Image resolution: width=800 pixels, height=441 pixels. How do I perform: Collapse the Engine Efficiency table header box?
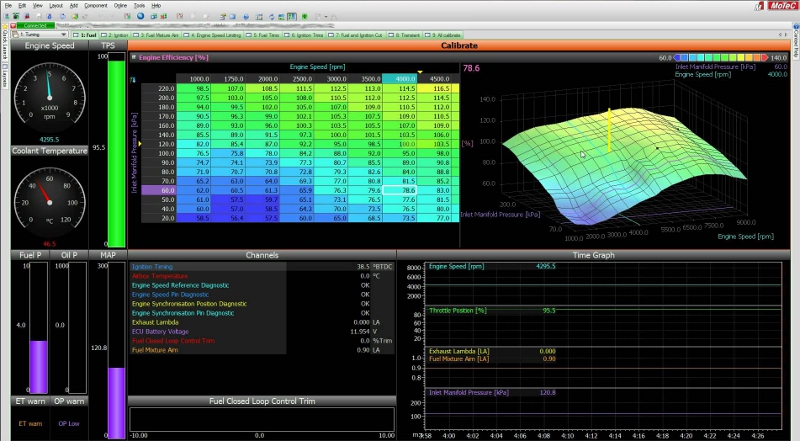134,58
